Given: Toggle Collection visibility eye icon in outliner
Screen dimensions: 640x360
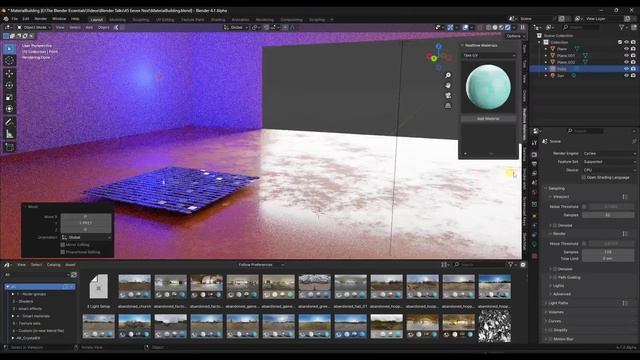Looking at the screenshot, I should 627,42.
